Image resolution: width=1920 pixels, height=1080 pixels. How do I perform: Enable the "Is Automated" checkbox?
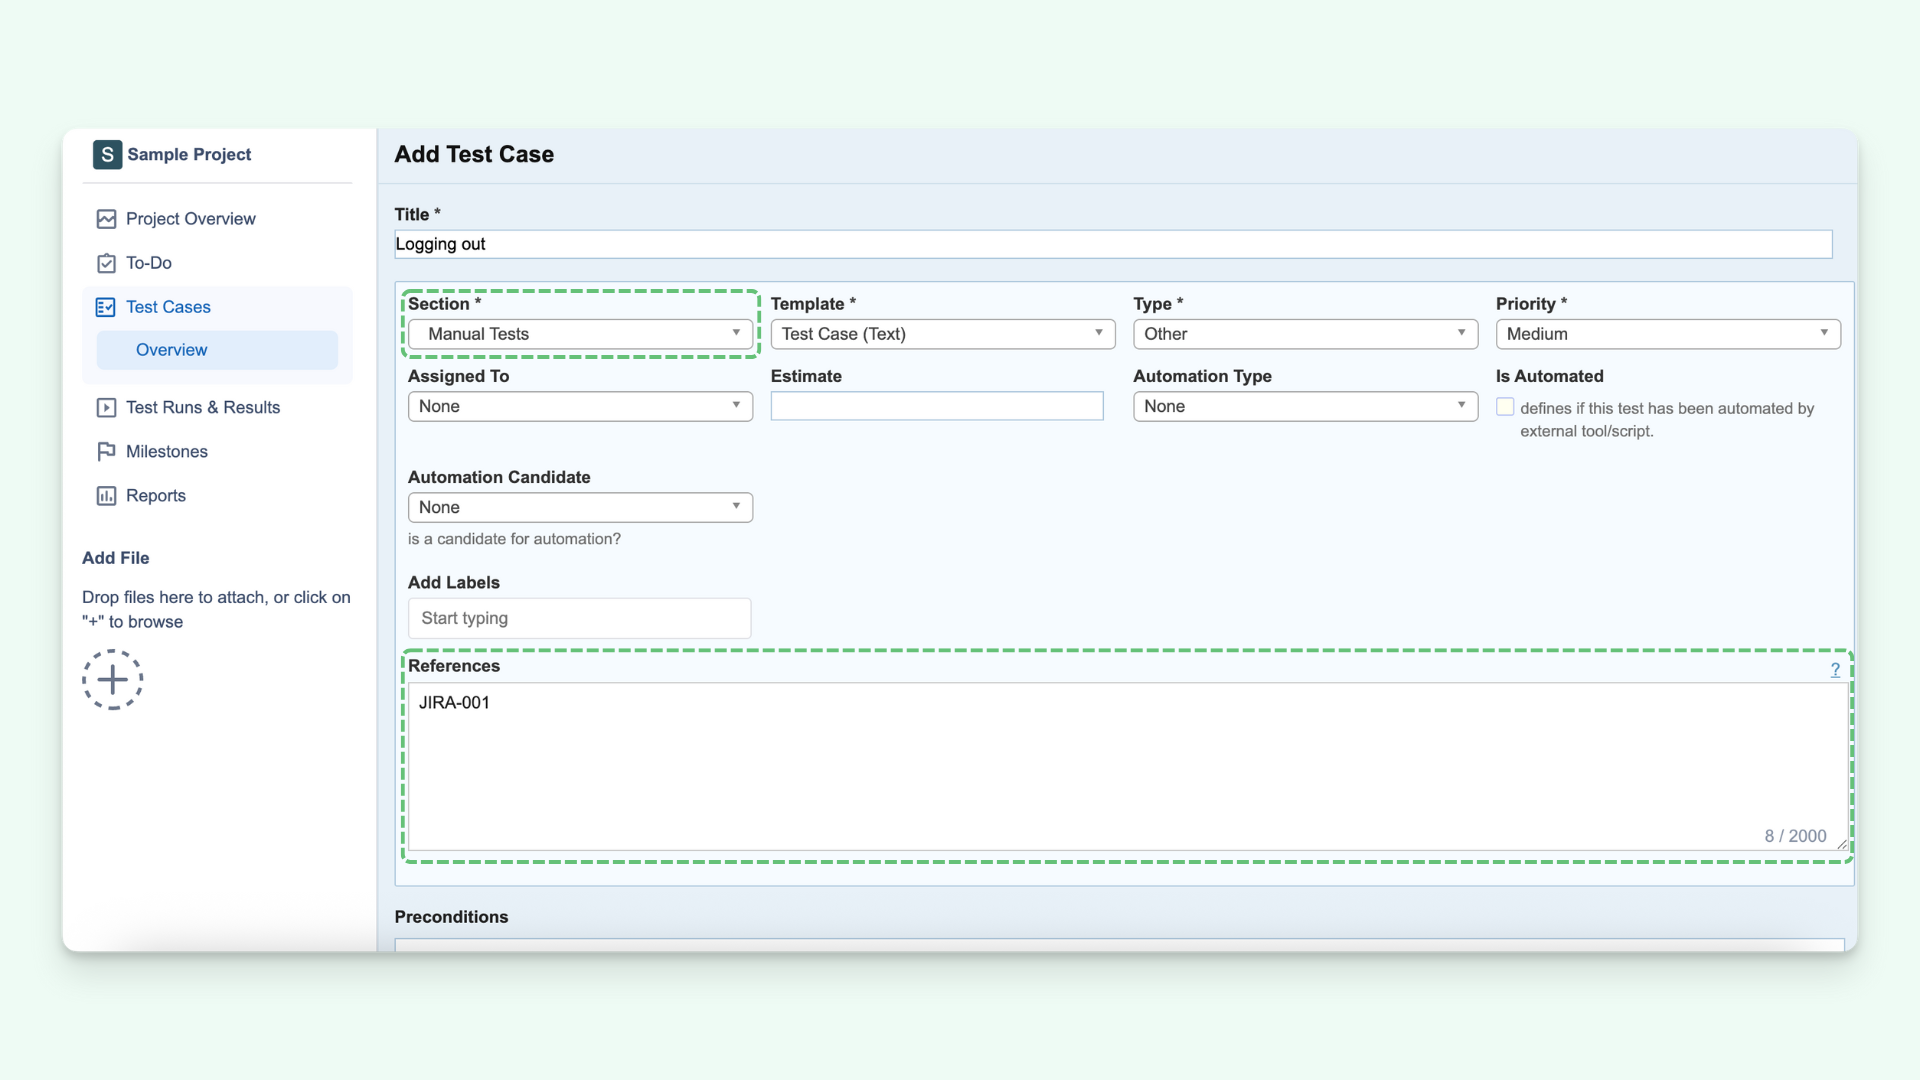(1505, 406)
